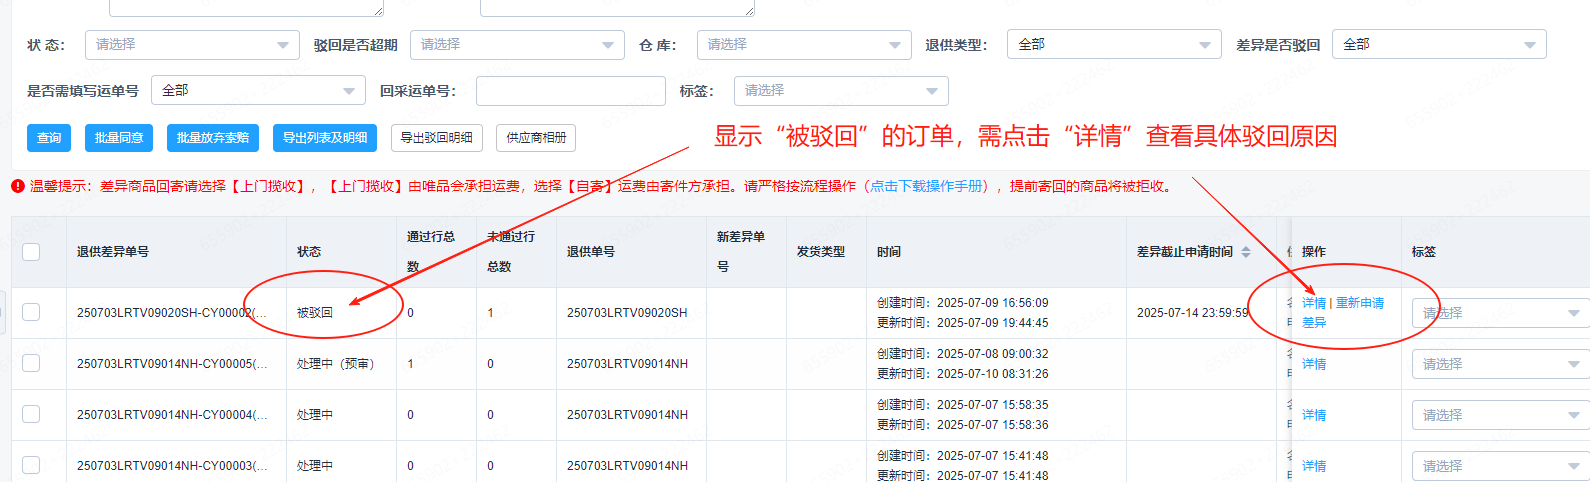Image resolution: width=1590 pixels, height=482 pixels.
Task: Open 点击下载操作手册 download link
Action: tap(928, 186)
